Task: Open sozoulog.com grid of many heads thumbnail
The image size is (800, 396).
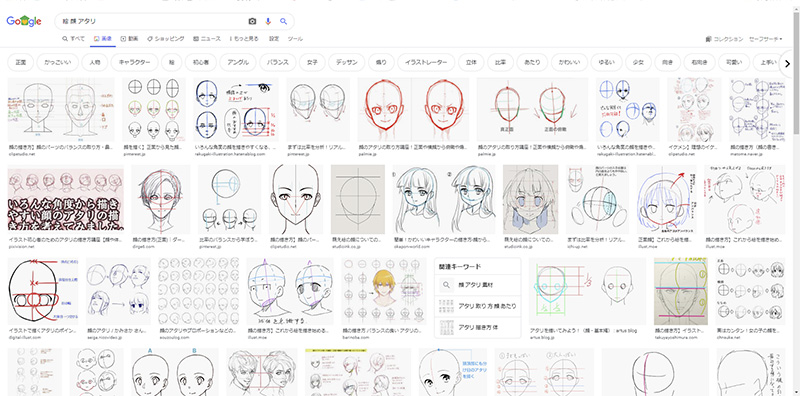Action: click(198, 291)
